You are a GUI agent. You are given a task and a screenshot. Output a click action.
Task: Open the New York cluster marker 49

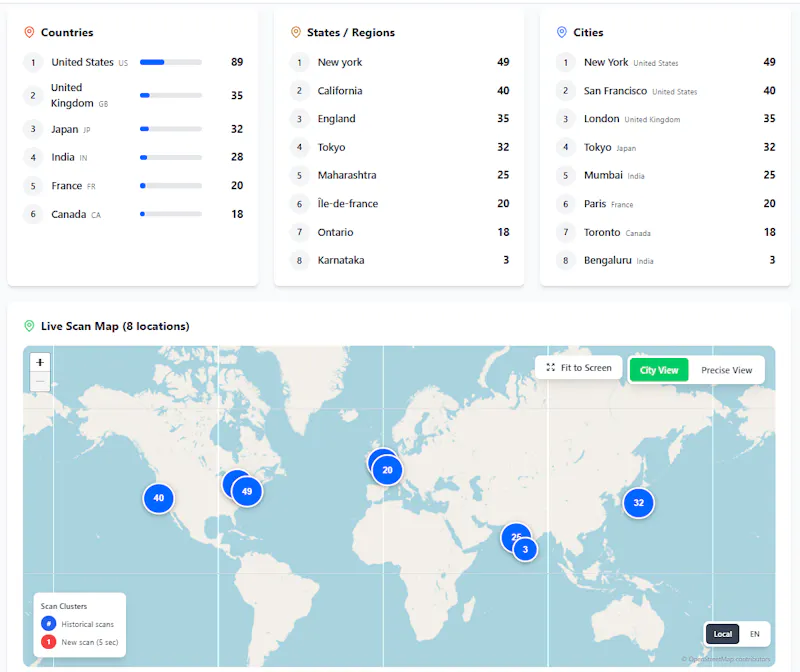(x=247, y=491)
